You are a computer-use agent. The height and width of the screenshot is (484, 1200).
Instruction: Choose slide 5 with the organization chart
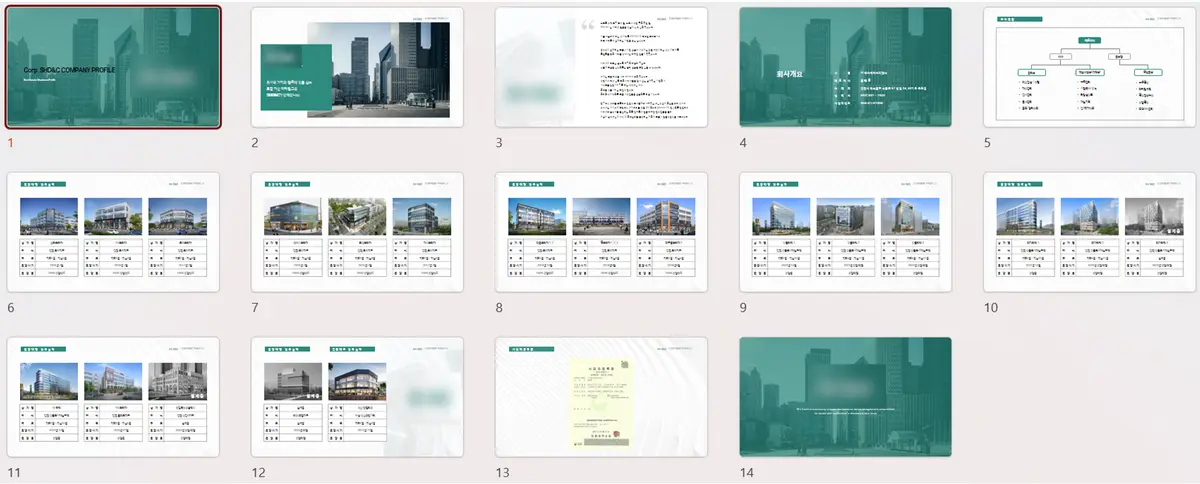[1090, 67]
